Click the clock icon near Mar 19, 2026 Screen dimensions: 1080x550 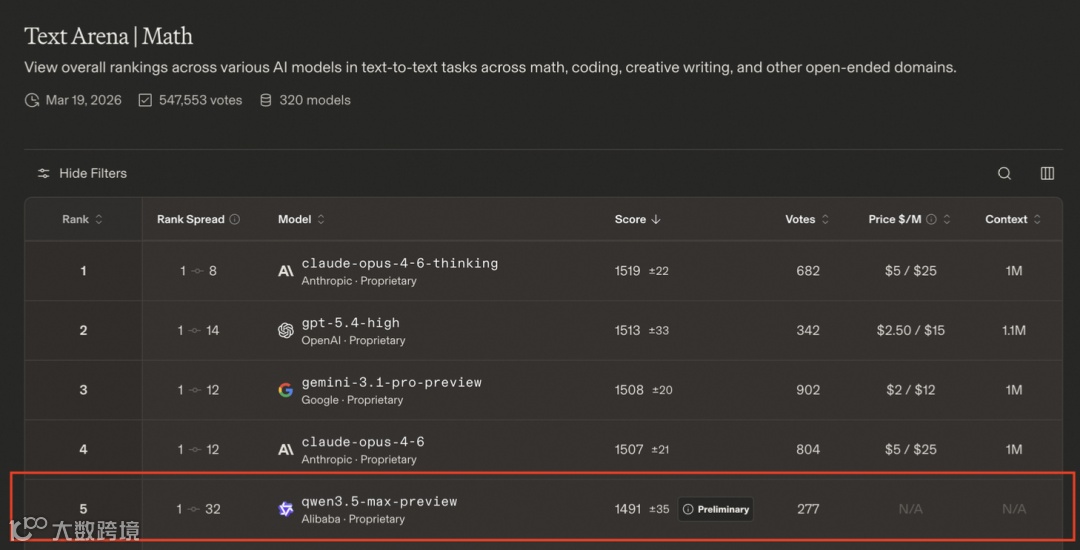[x=32, y=101]
